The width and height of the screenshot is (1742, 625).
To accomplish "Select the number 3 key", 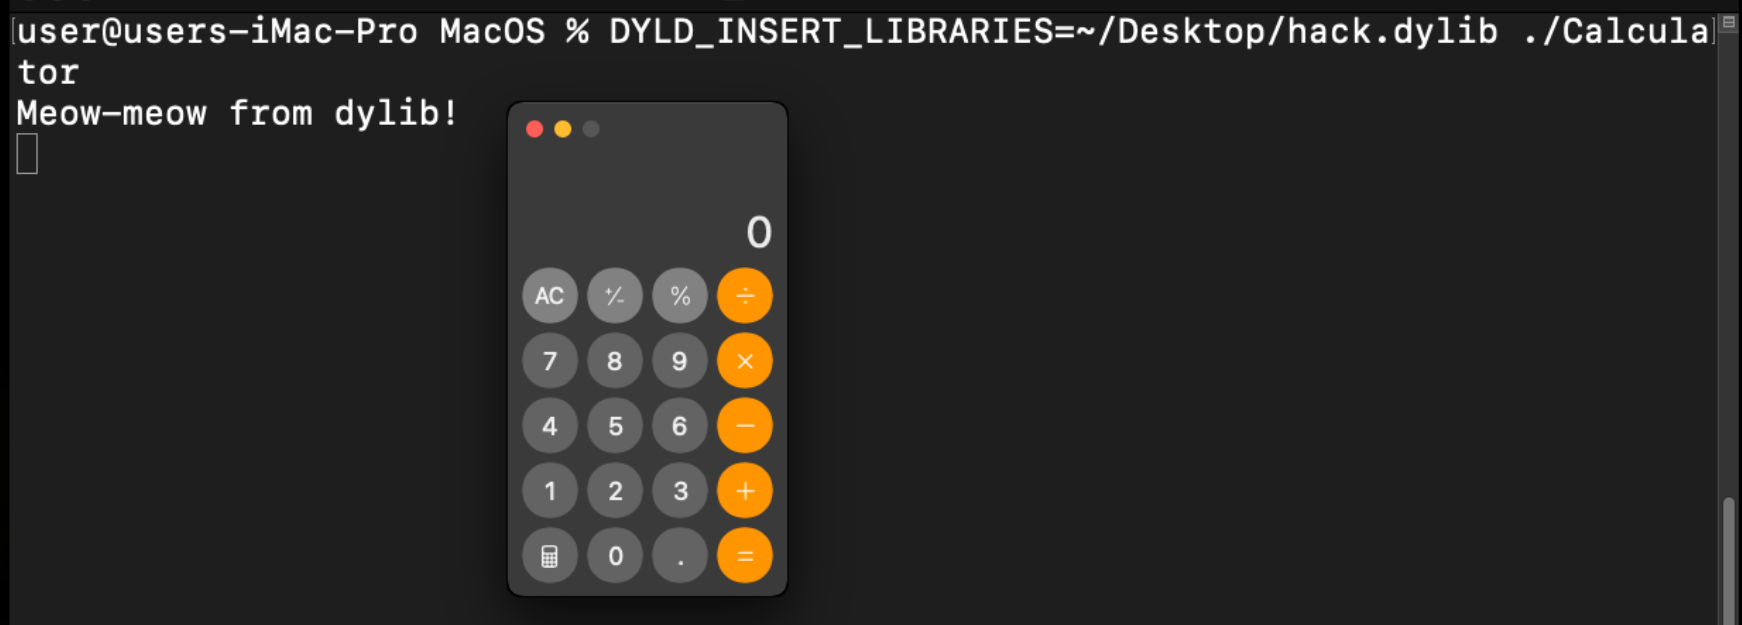I will [680, 491].
